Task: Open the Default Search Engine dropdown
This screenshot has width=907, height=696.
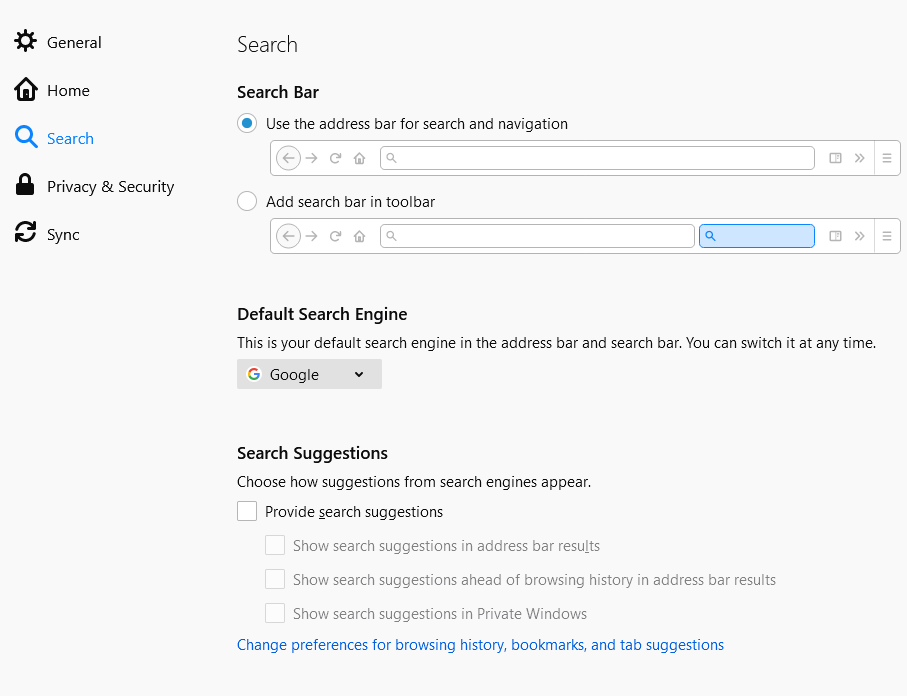Action: pyautogui.click(x=309, y=374)
